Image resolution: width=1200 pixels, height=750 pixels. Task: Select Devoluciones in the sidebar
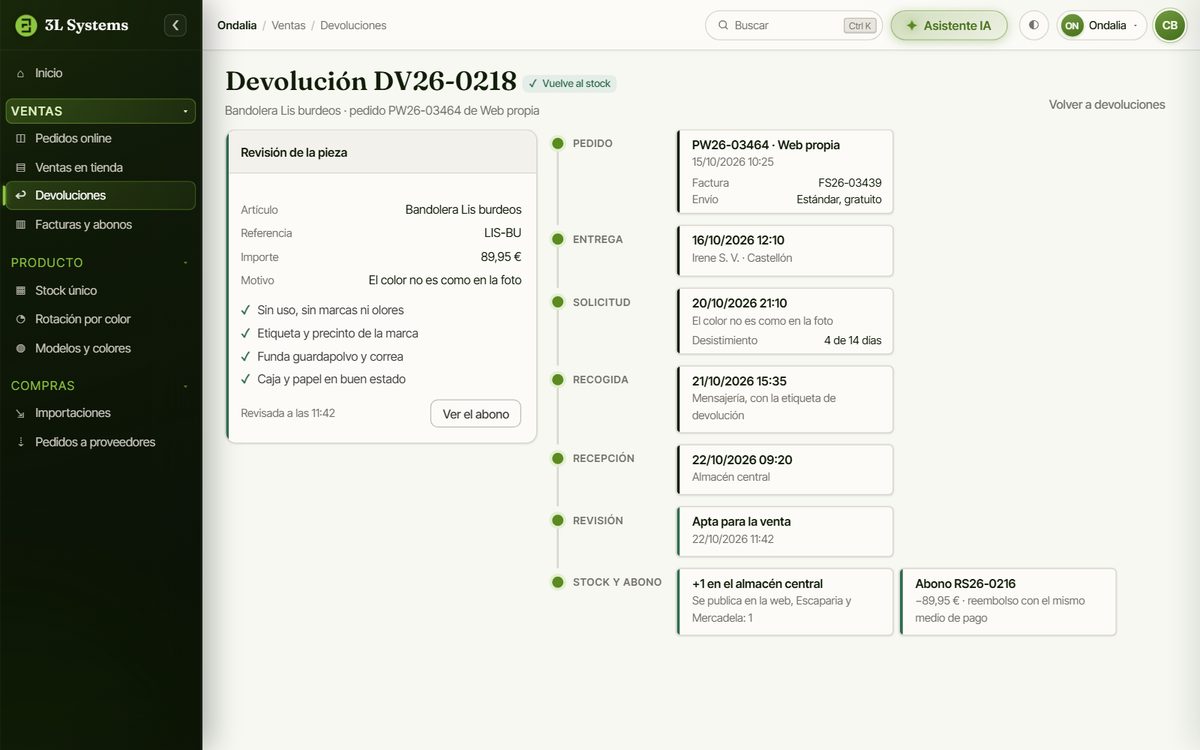(100, 195)
